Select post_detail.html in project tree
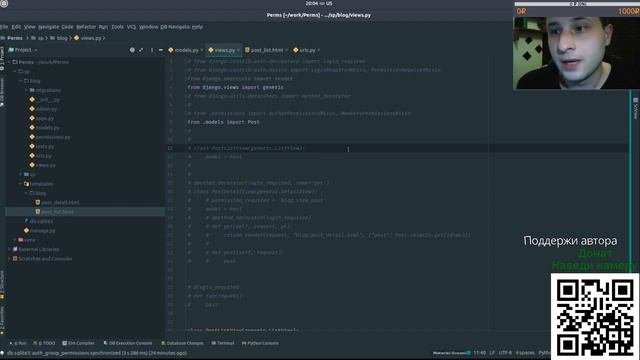This screenshot has height=360, width=640. click(57, 202)
